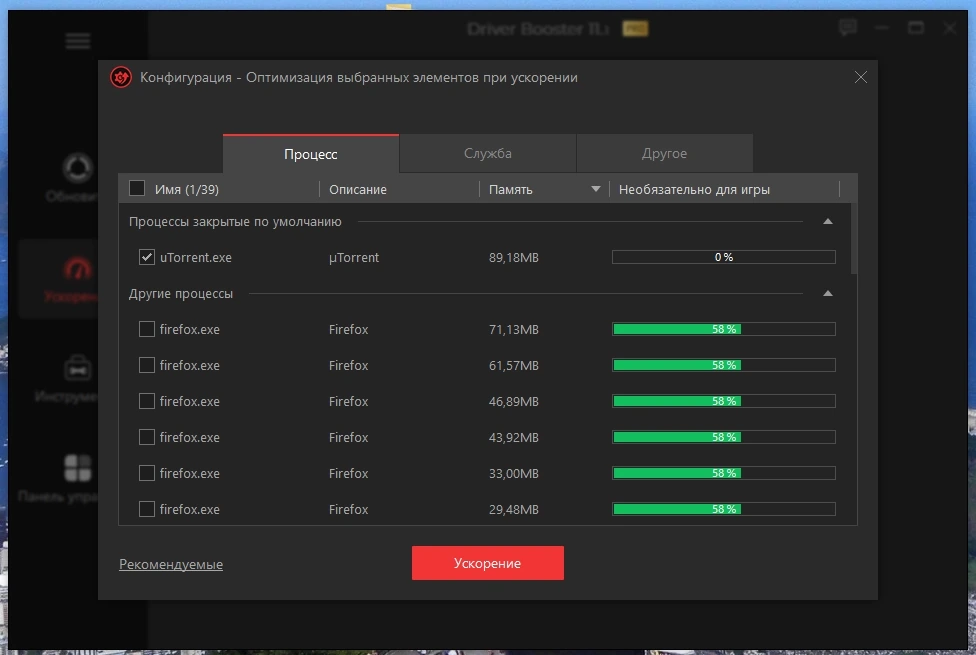
Task: Open the Рекомендуемые link
Action: click(171, 564)
